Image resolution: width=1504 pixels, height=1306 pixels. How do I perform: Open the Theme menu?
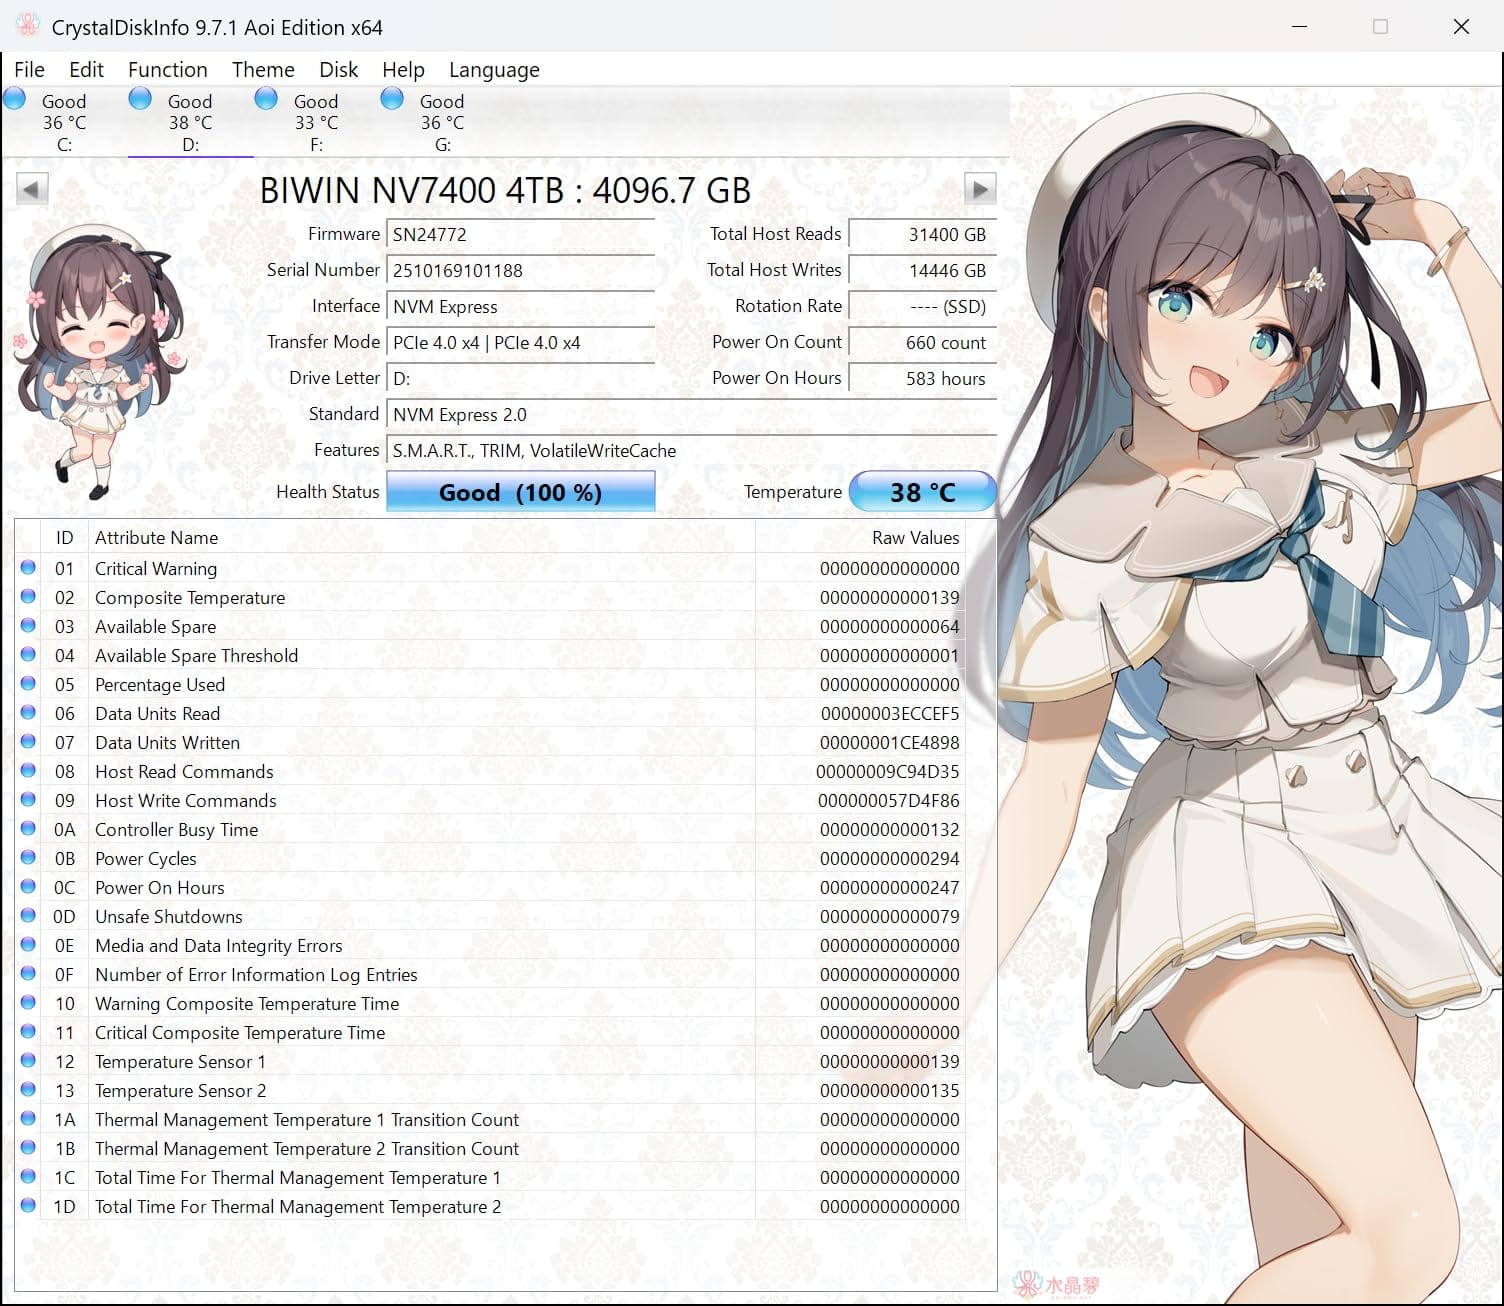click(263, 70)
